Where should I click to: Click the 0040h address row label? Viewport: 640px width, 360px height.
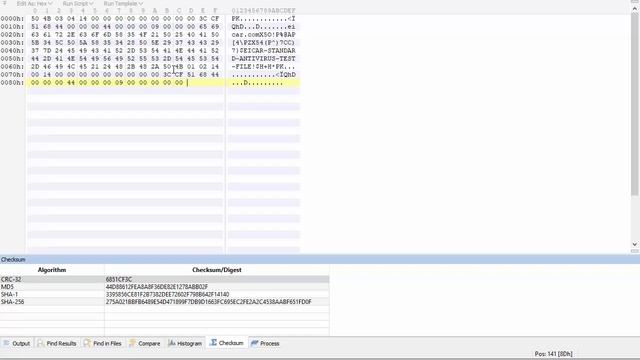point(12,51)
